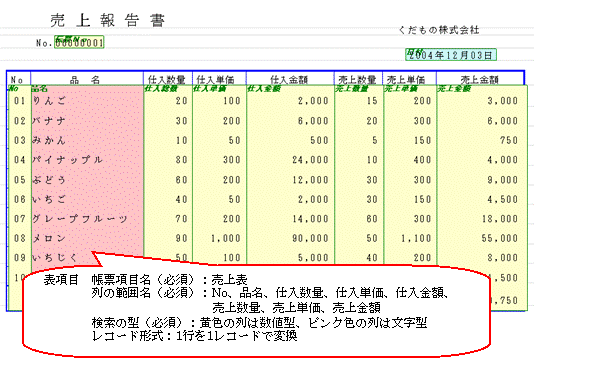Select グレープフルーツ sales amount 18,000
Viewport: 604px width, 378px height.
(500, 219)
